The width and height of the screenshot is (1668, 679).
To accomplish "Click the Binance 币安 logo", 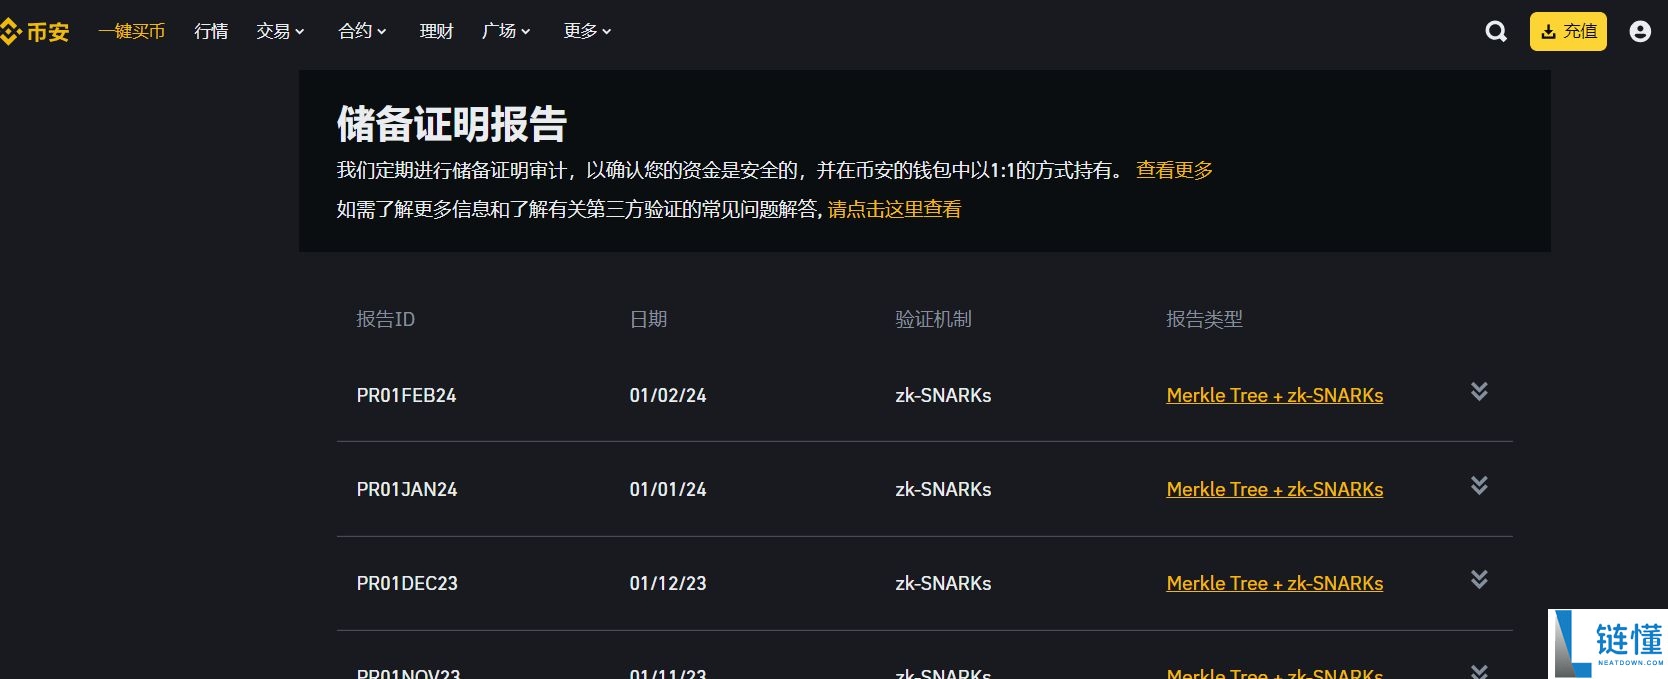I will [35, 32].
